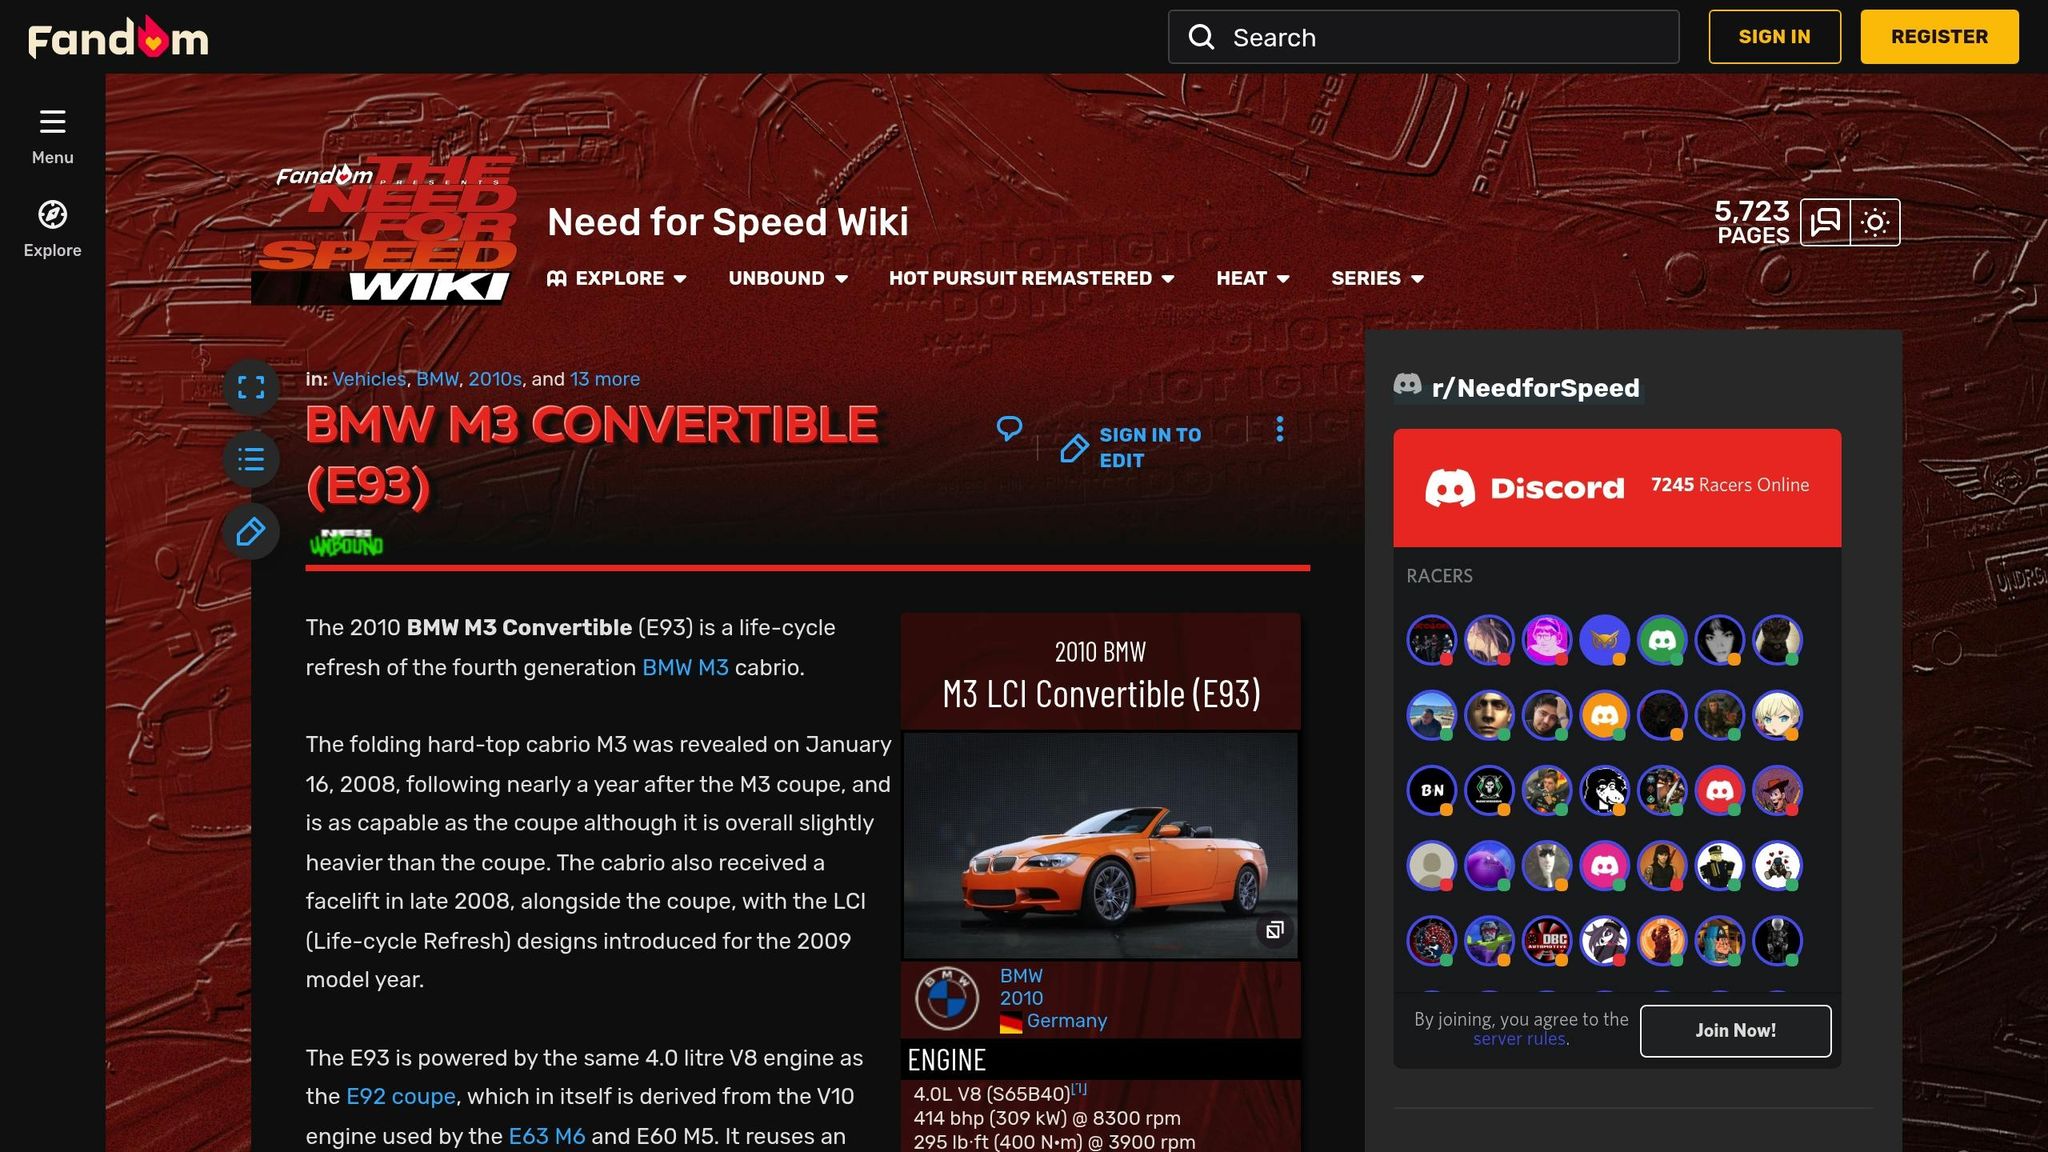Open the Explore compass icon in the sidebar

(x=52, y=215)
